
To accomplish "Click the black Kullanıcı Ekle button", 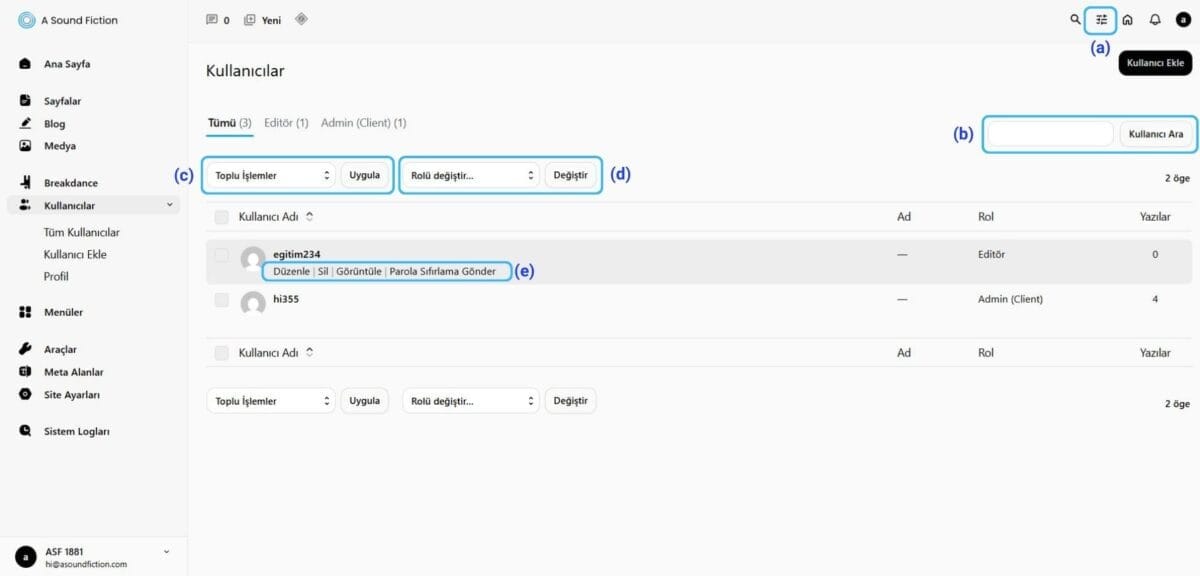I will [x=1155, y=63].
